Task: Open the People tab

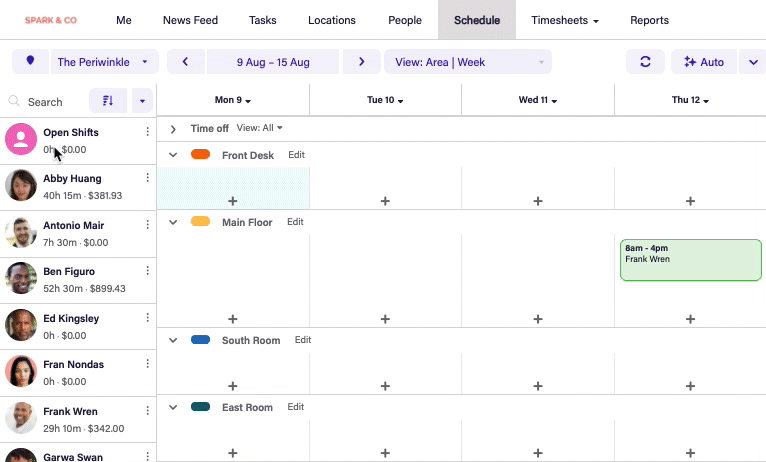Action: (x=405, y=20)
